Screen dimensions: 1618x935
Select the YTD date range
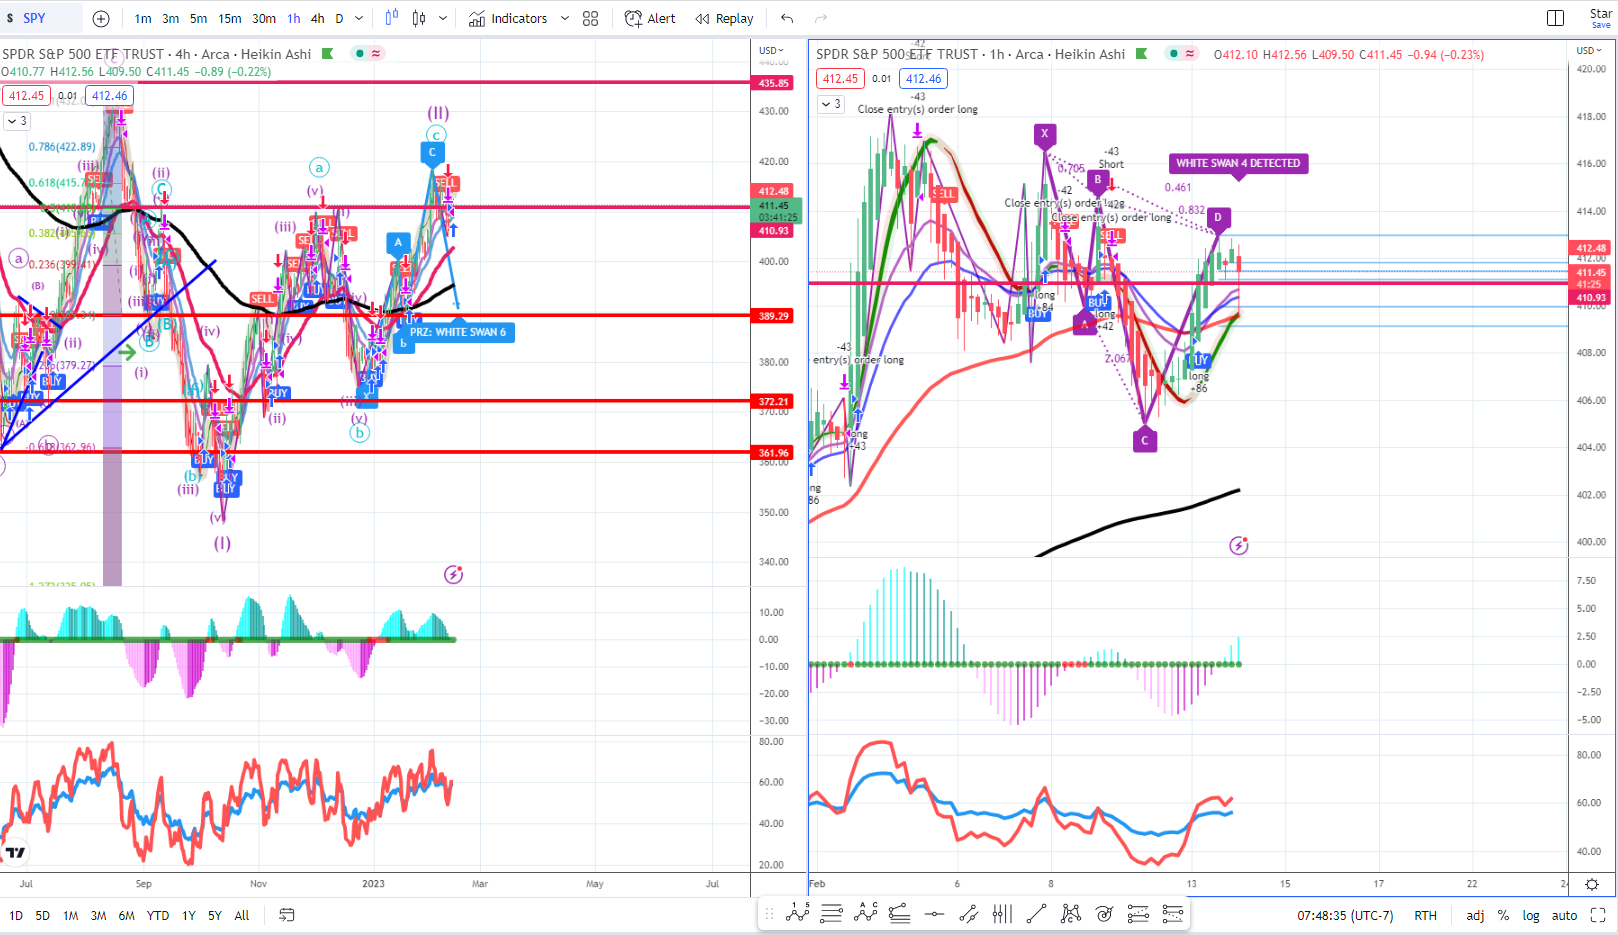pos(158,915)
